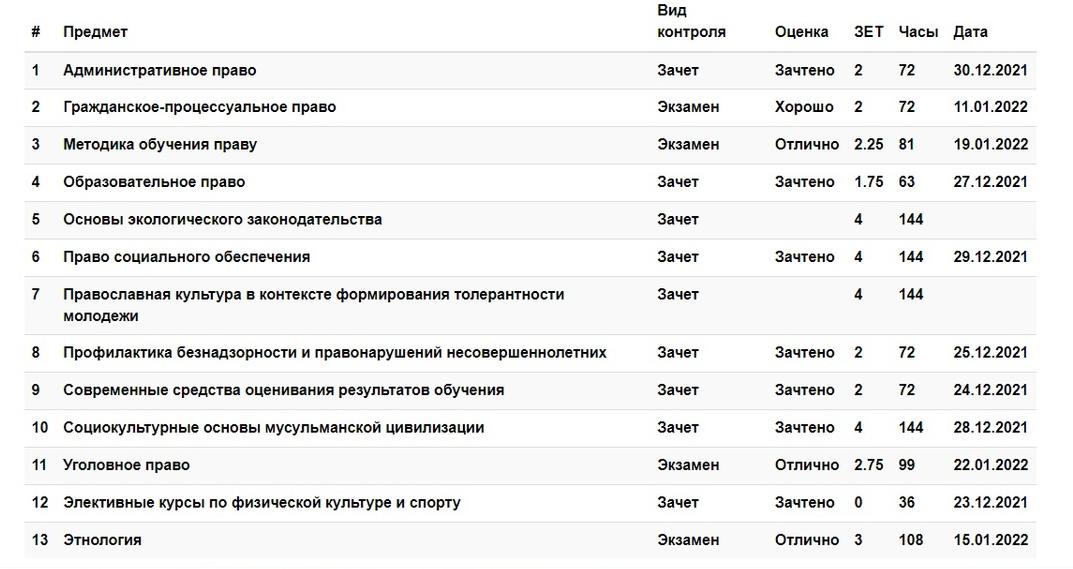Click the Оценка column header
The height and width of the screenshot is (569, 1073).
[x=801, y=31]
